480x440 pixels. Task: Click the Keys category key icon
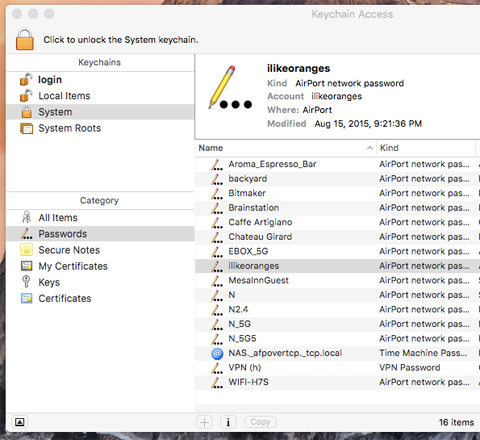[x=26, y=282]
